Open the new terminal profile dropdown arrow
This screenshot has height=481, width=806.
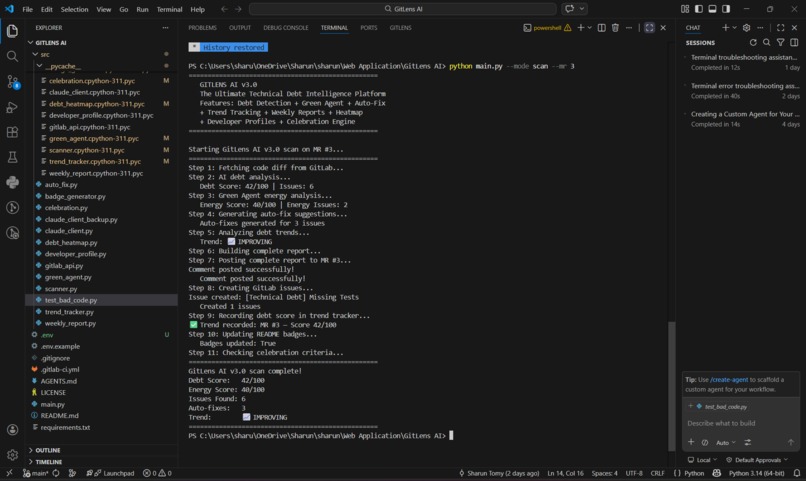click(590, 28)
